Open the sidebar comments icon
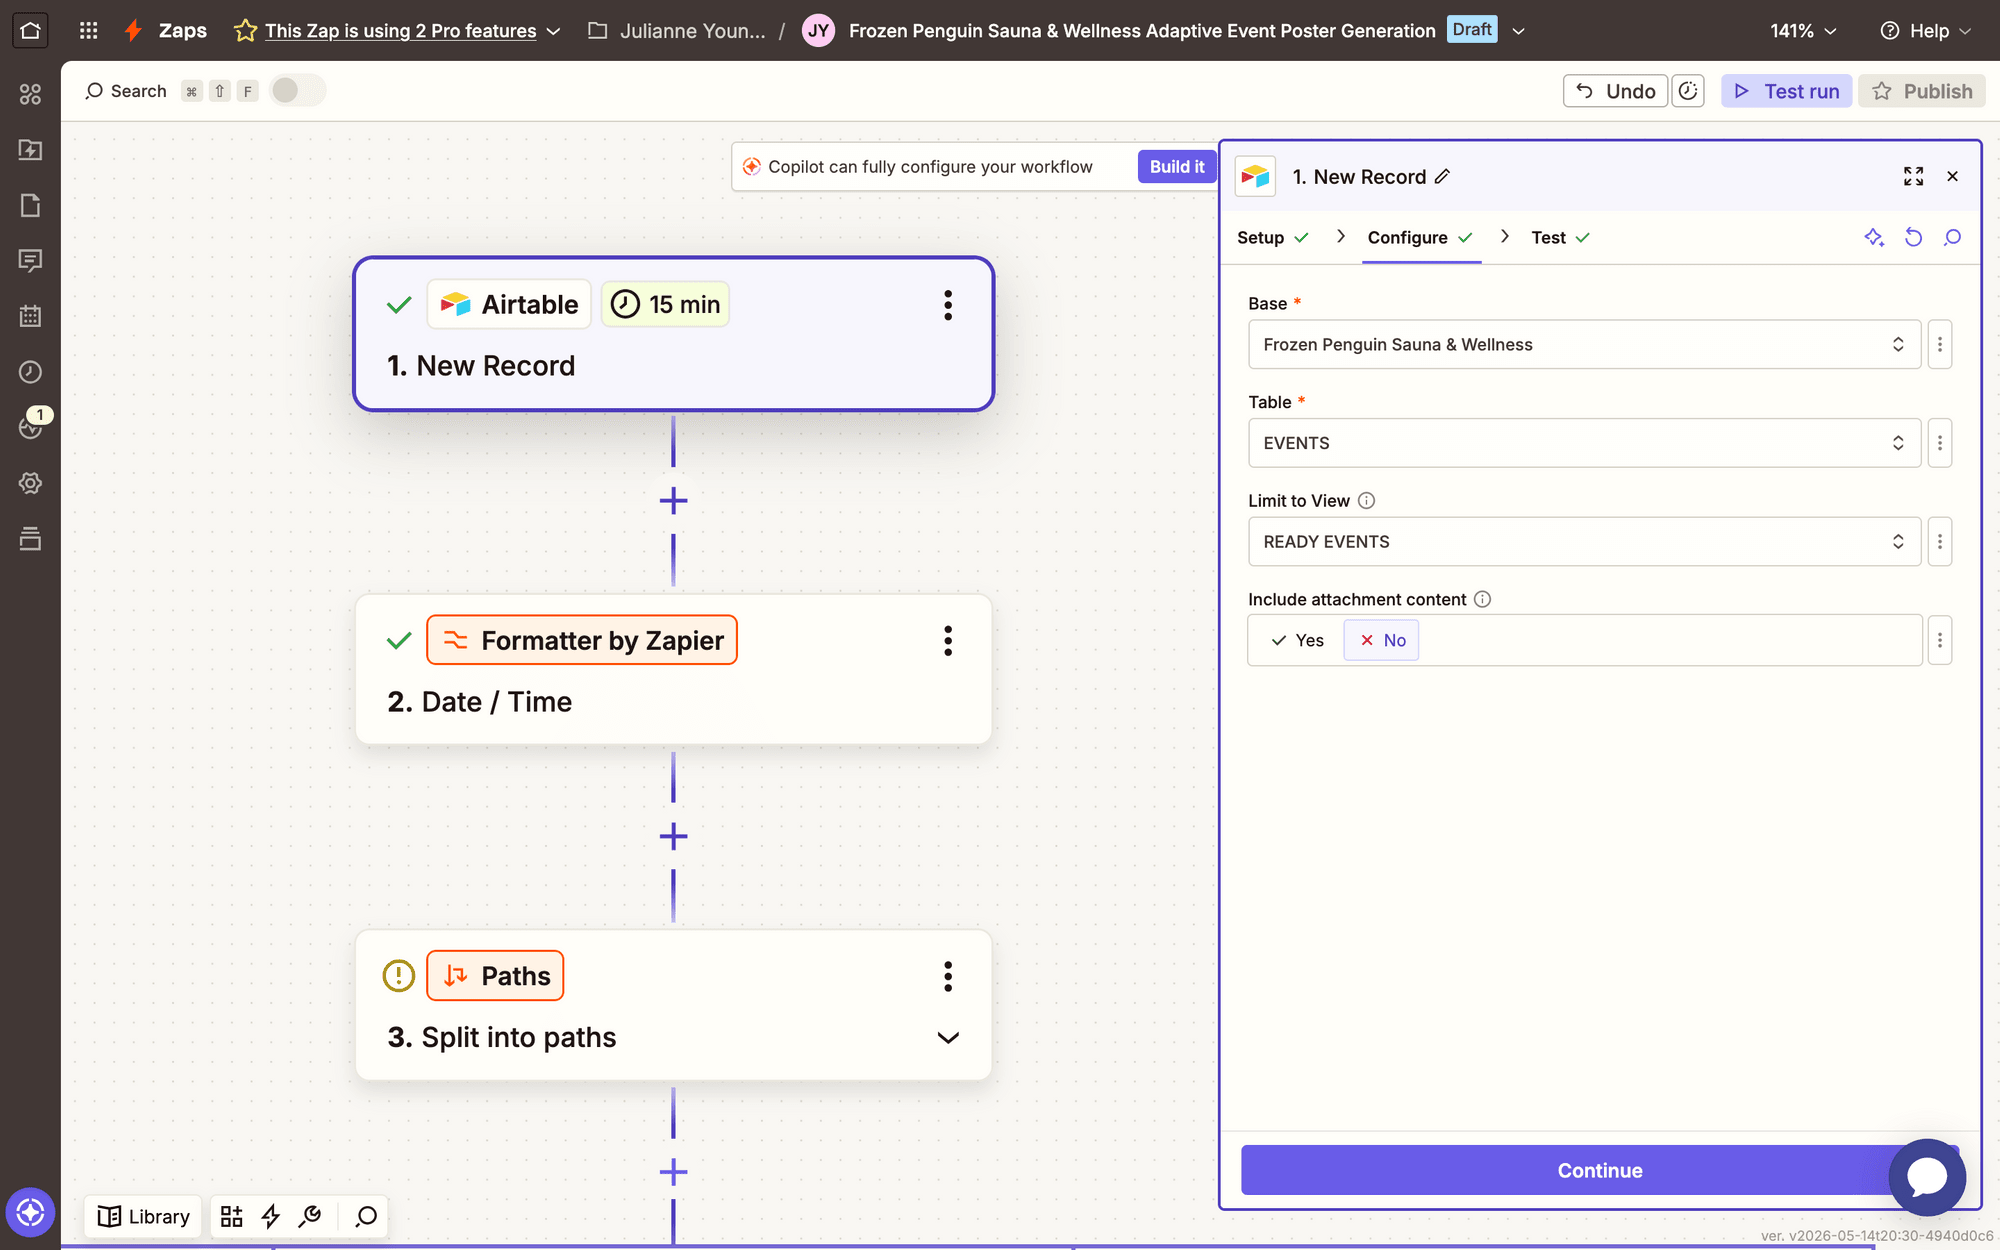Screen dimensions: 2000x1250 30,261
